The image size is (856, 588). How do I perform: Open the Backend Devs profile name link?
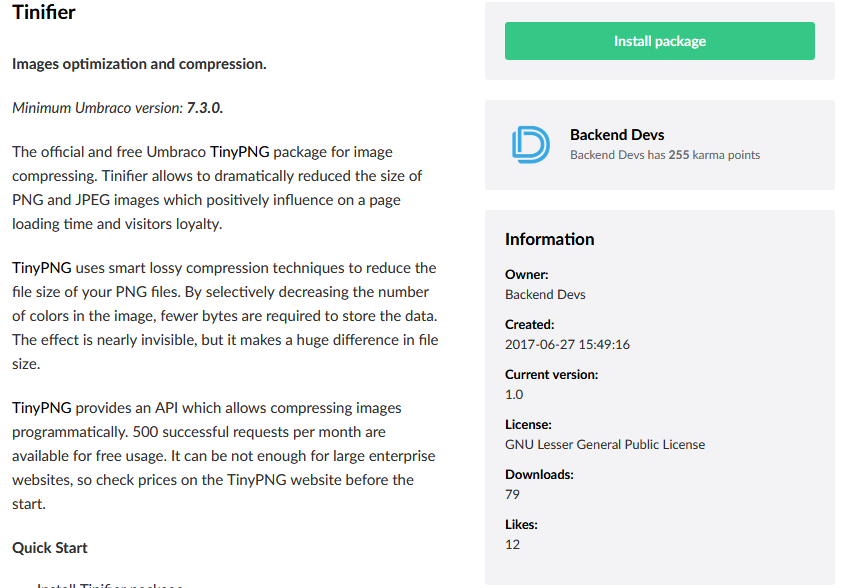click(x=617, y=135)
